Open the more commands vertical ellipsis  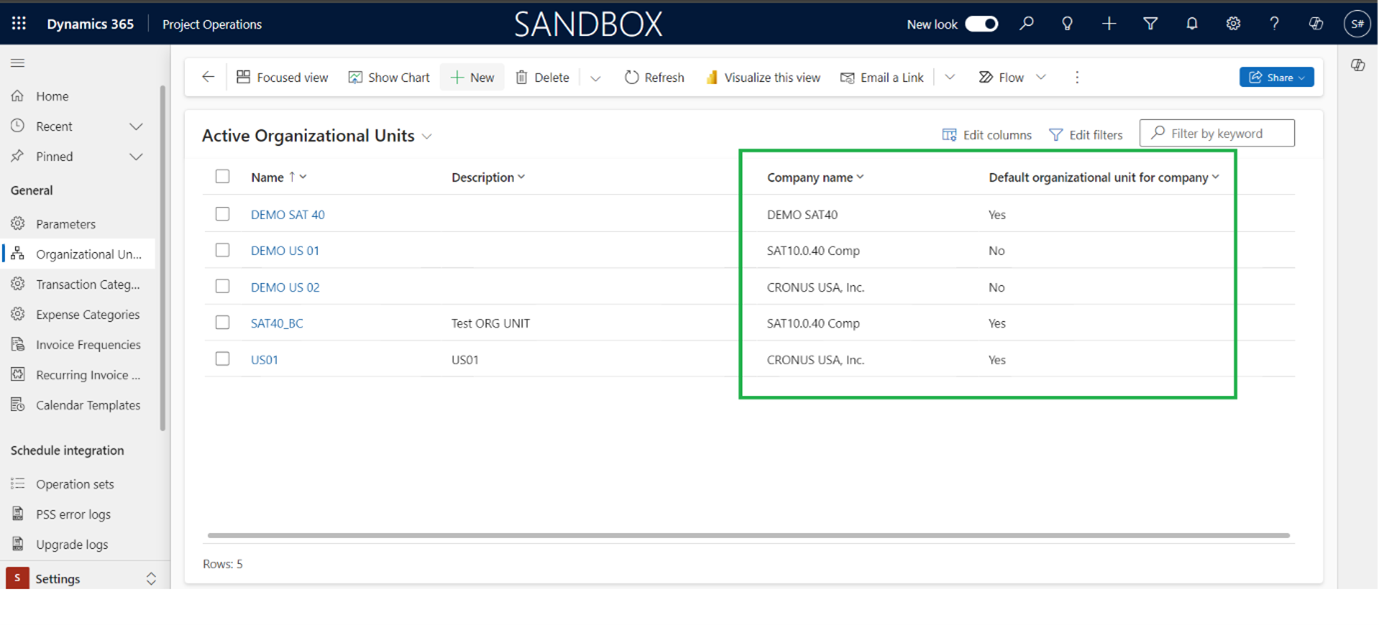(x=1077, y=77)
